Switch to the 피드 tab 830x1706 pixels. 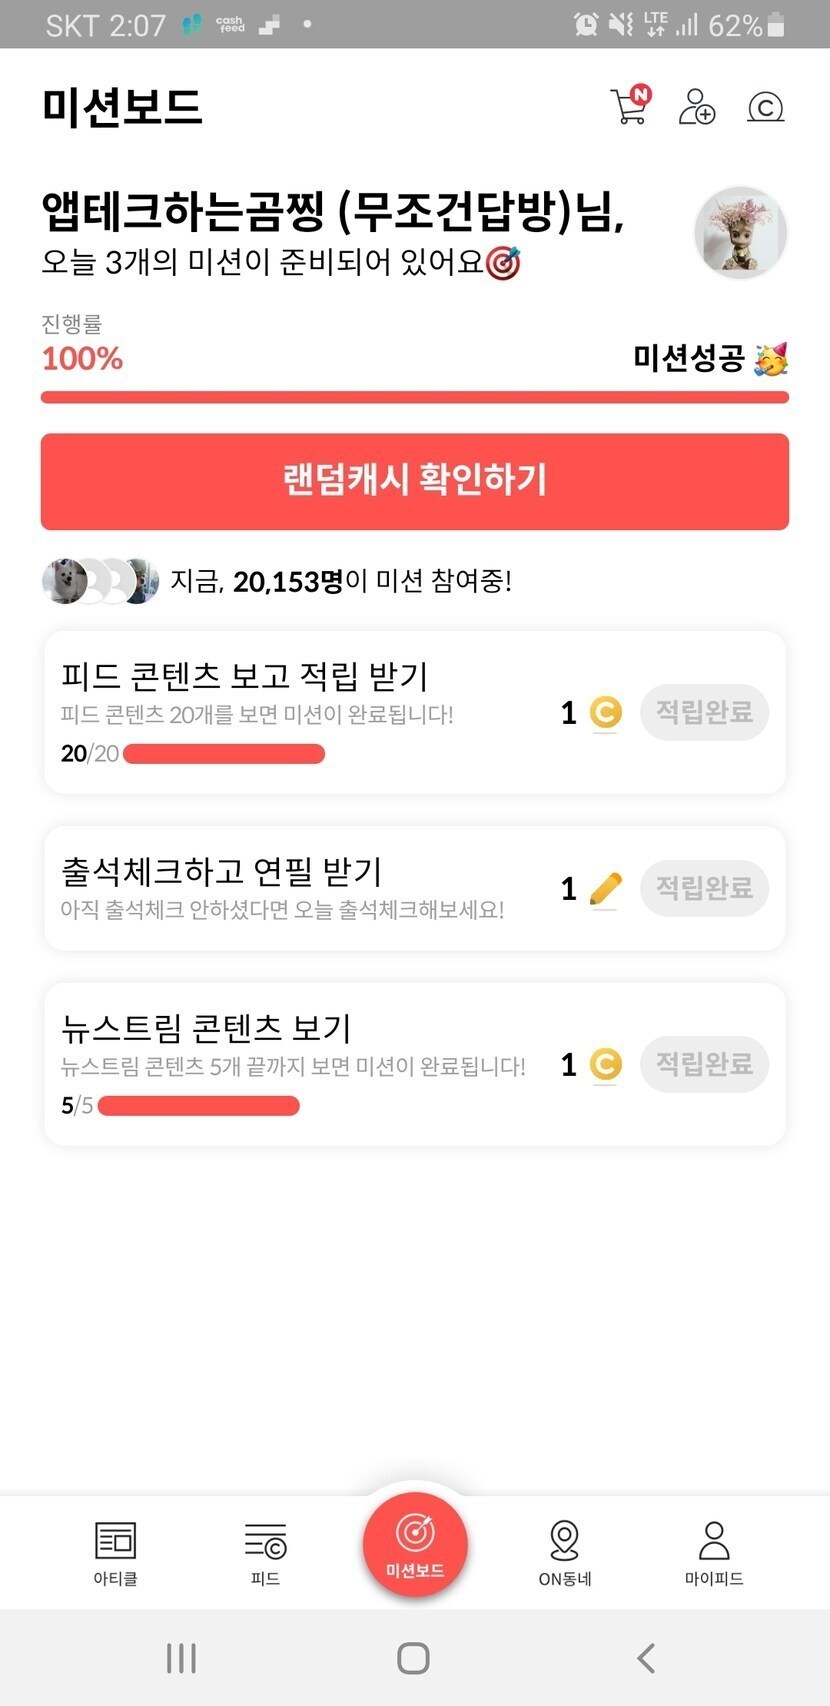265,1552
